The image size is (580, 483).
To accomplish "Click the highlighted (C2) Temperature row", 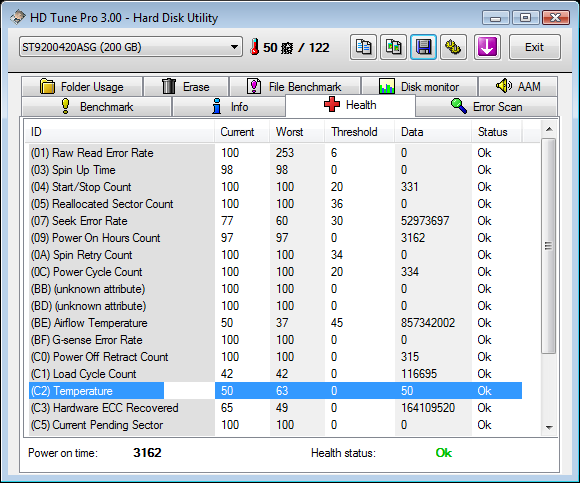I will click(x=276, y=391).
